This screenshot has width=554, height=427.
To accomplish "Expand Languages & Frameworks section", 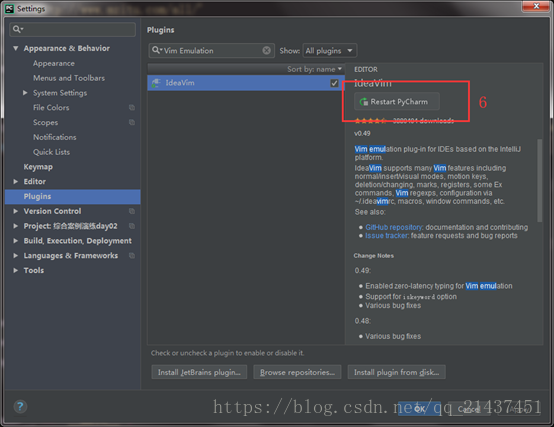I will [x=16, y=255].
